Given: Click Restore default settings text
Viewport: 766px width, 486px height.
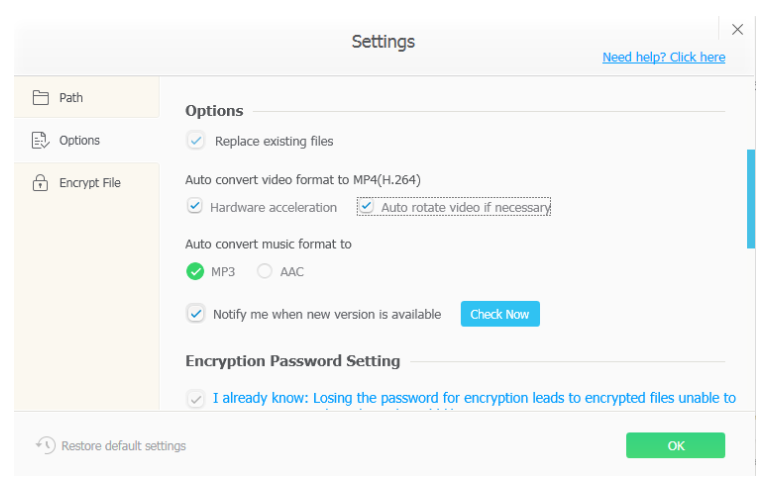Looking at the screenshot, I should click(x=124, y=446).
